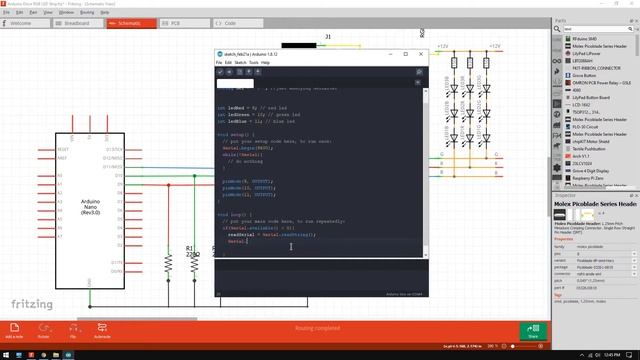Click the PCB view thumbnail in Inspector
The width and height of the screenshot is (640, 360).
(587, 215)
